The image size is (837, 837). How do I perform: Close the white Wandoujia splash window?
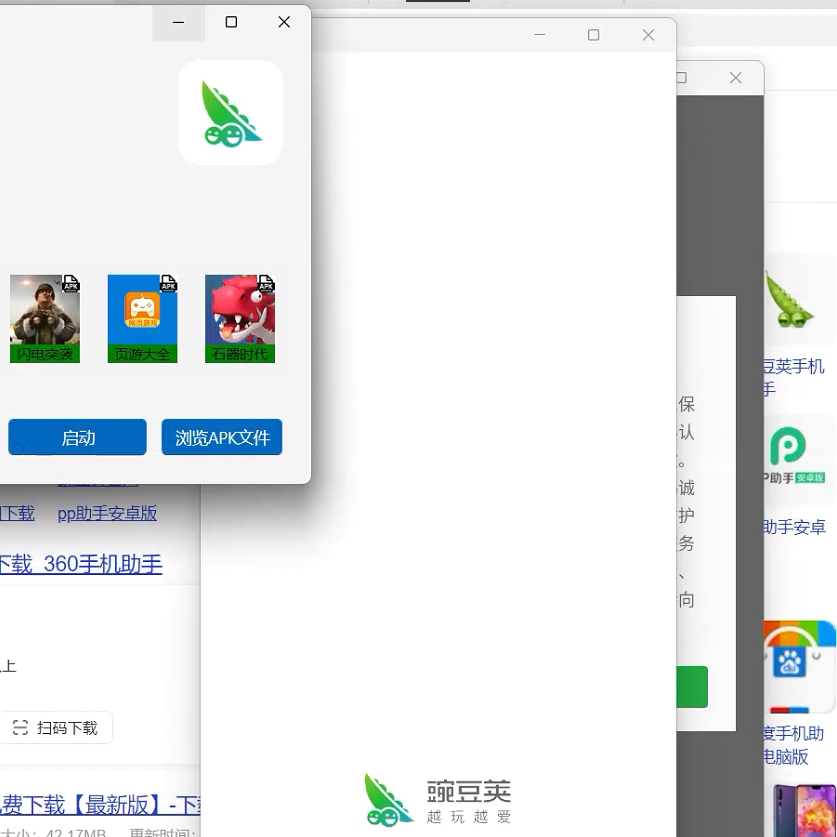648,35
